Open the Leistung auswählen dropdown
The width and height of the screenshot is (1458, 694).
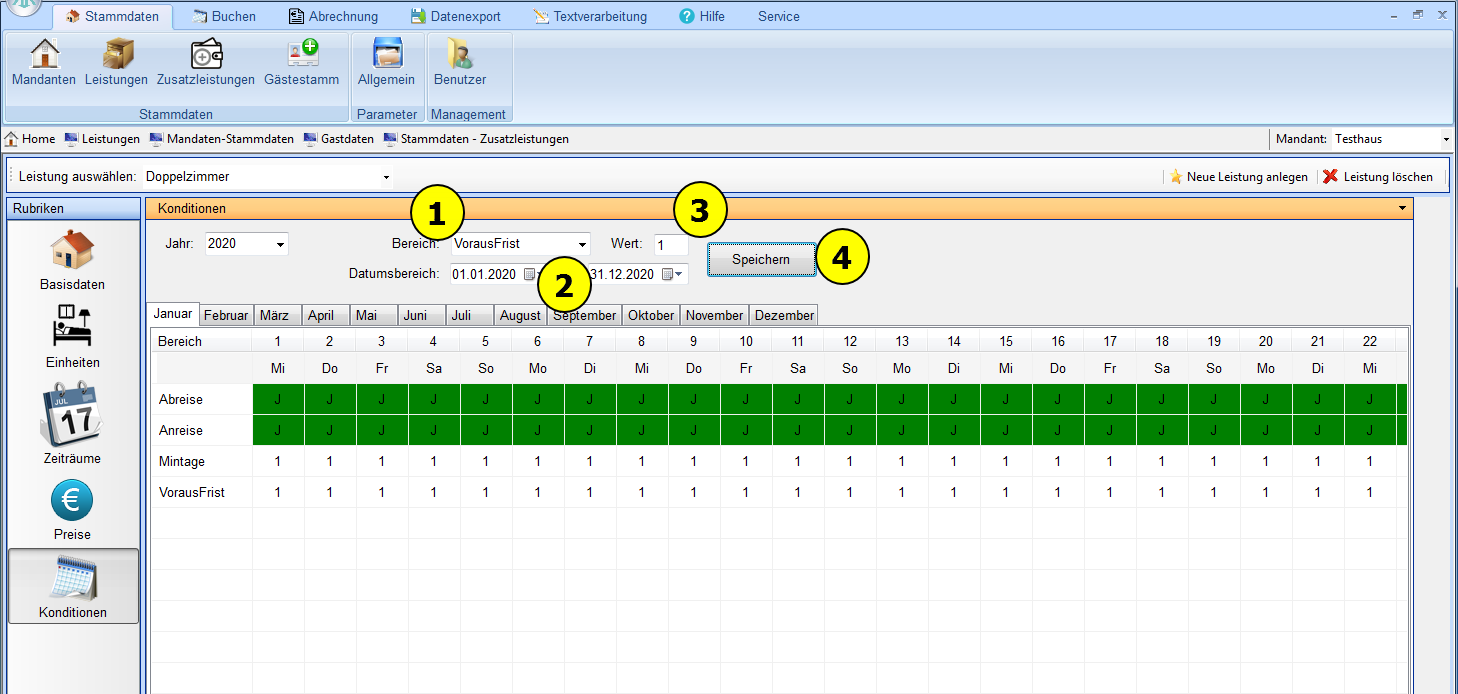(x=386, y=177)
